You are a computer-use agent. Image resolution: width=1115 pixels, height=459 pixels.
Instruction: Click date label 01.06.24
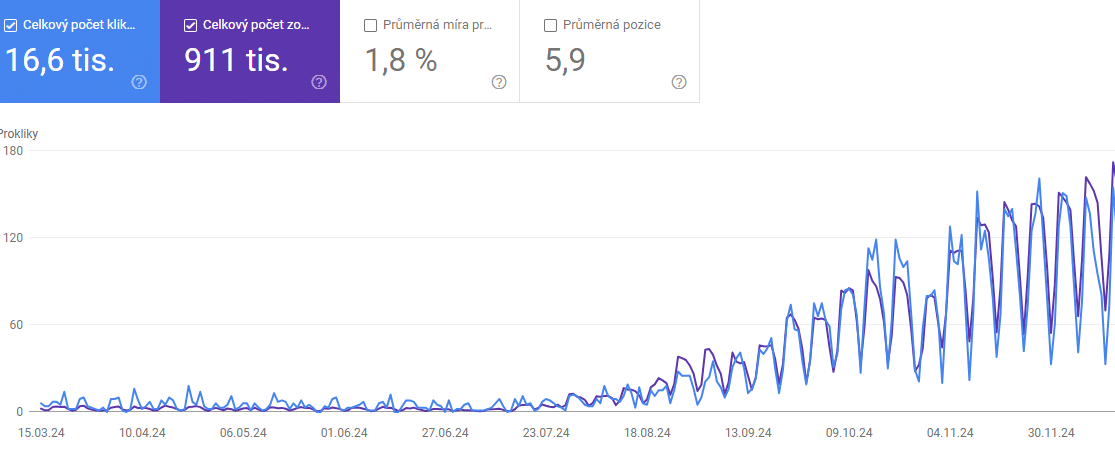click(x=344, y=433)
